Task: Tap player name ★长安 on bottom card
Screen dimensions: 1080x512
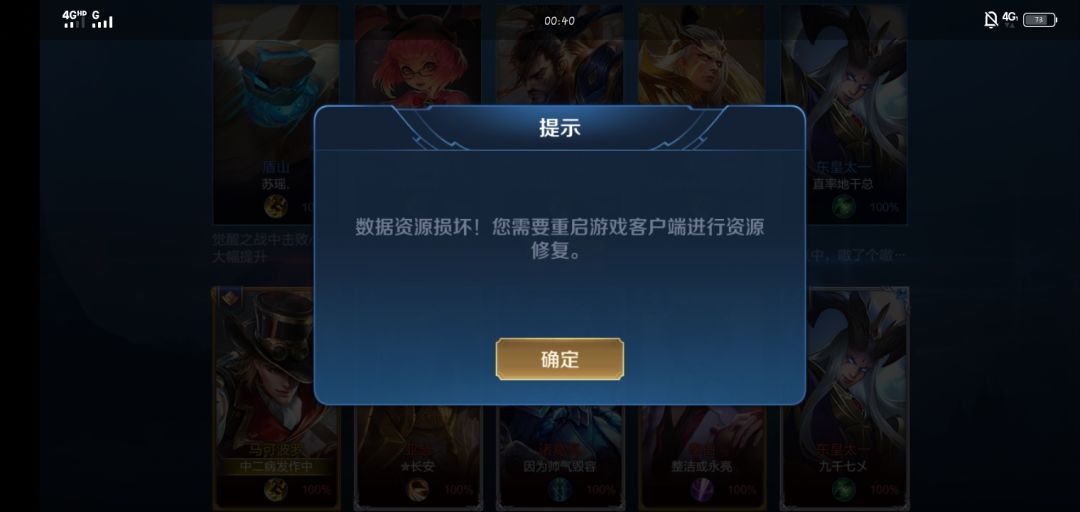Action: [417, 467]
